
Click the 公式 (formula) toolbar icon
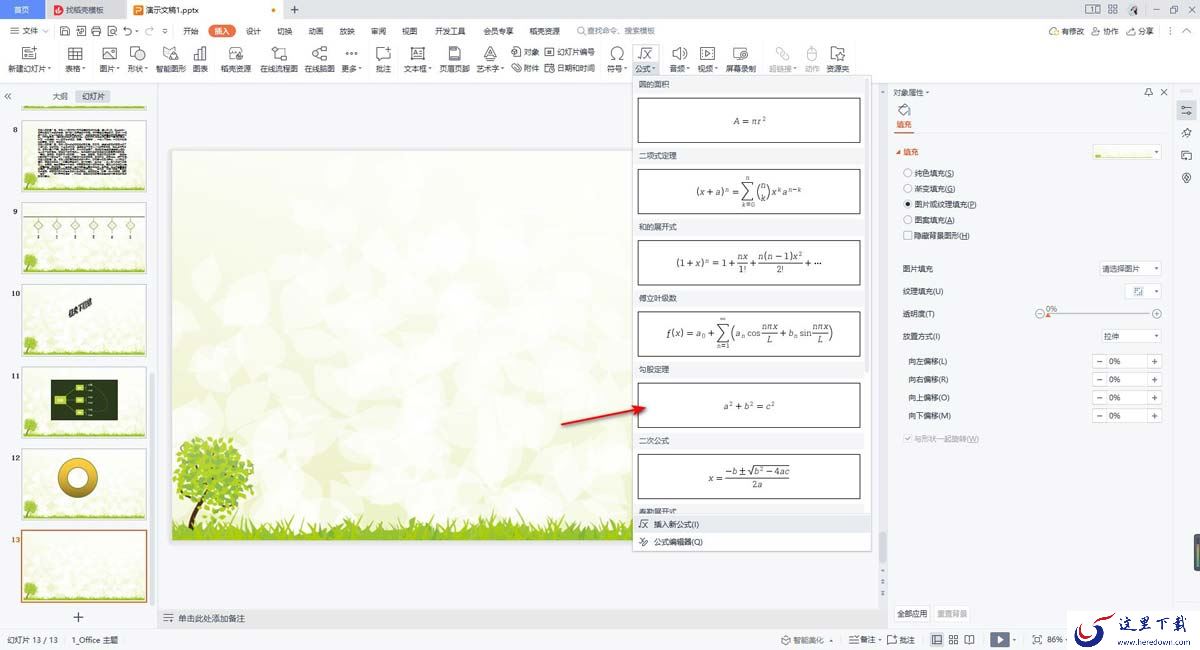pyautogui.click(x=646, y=57)
